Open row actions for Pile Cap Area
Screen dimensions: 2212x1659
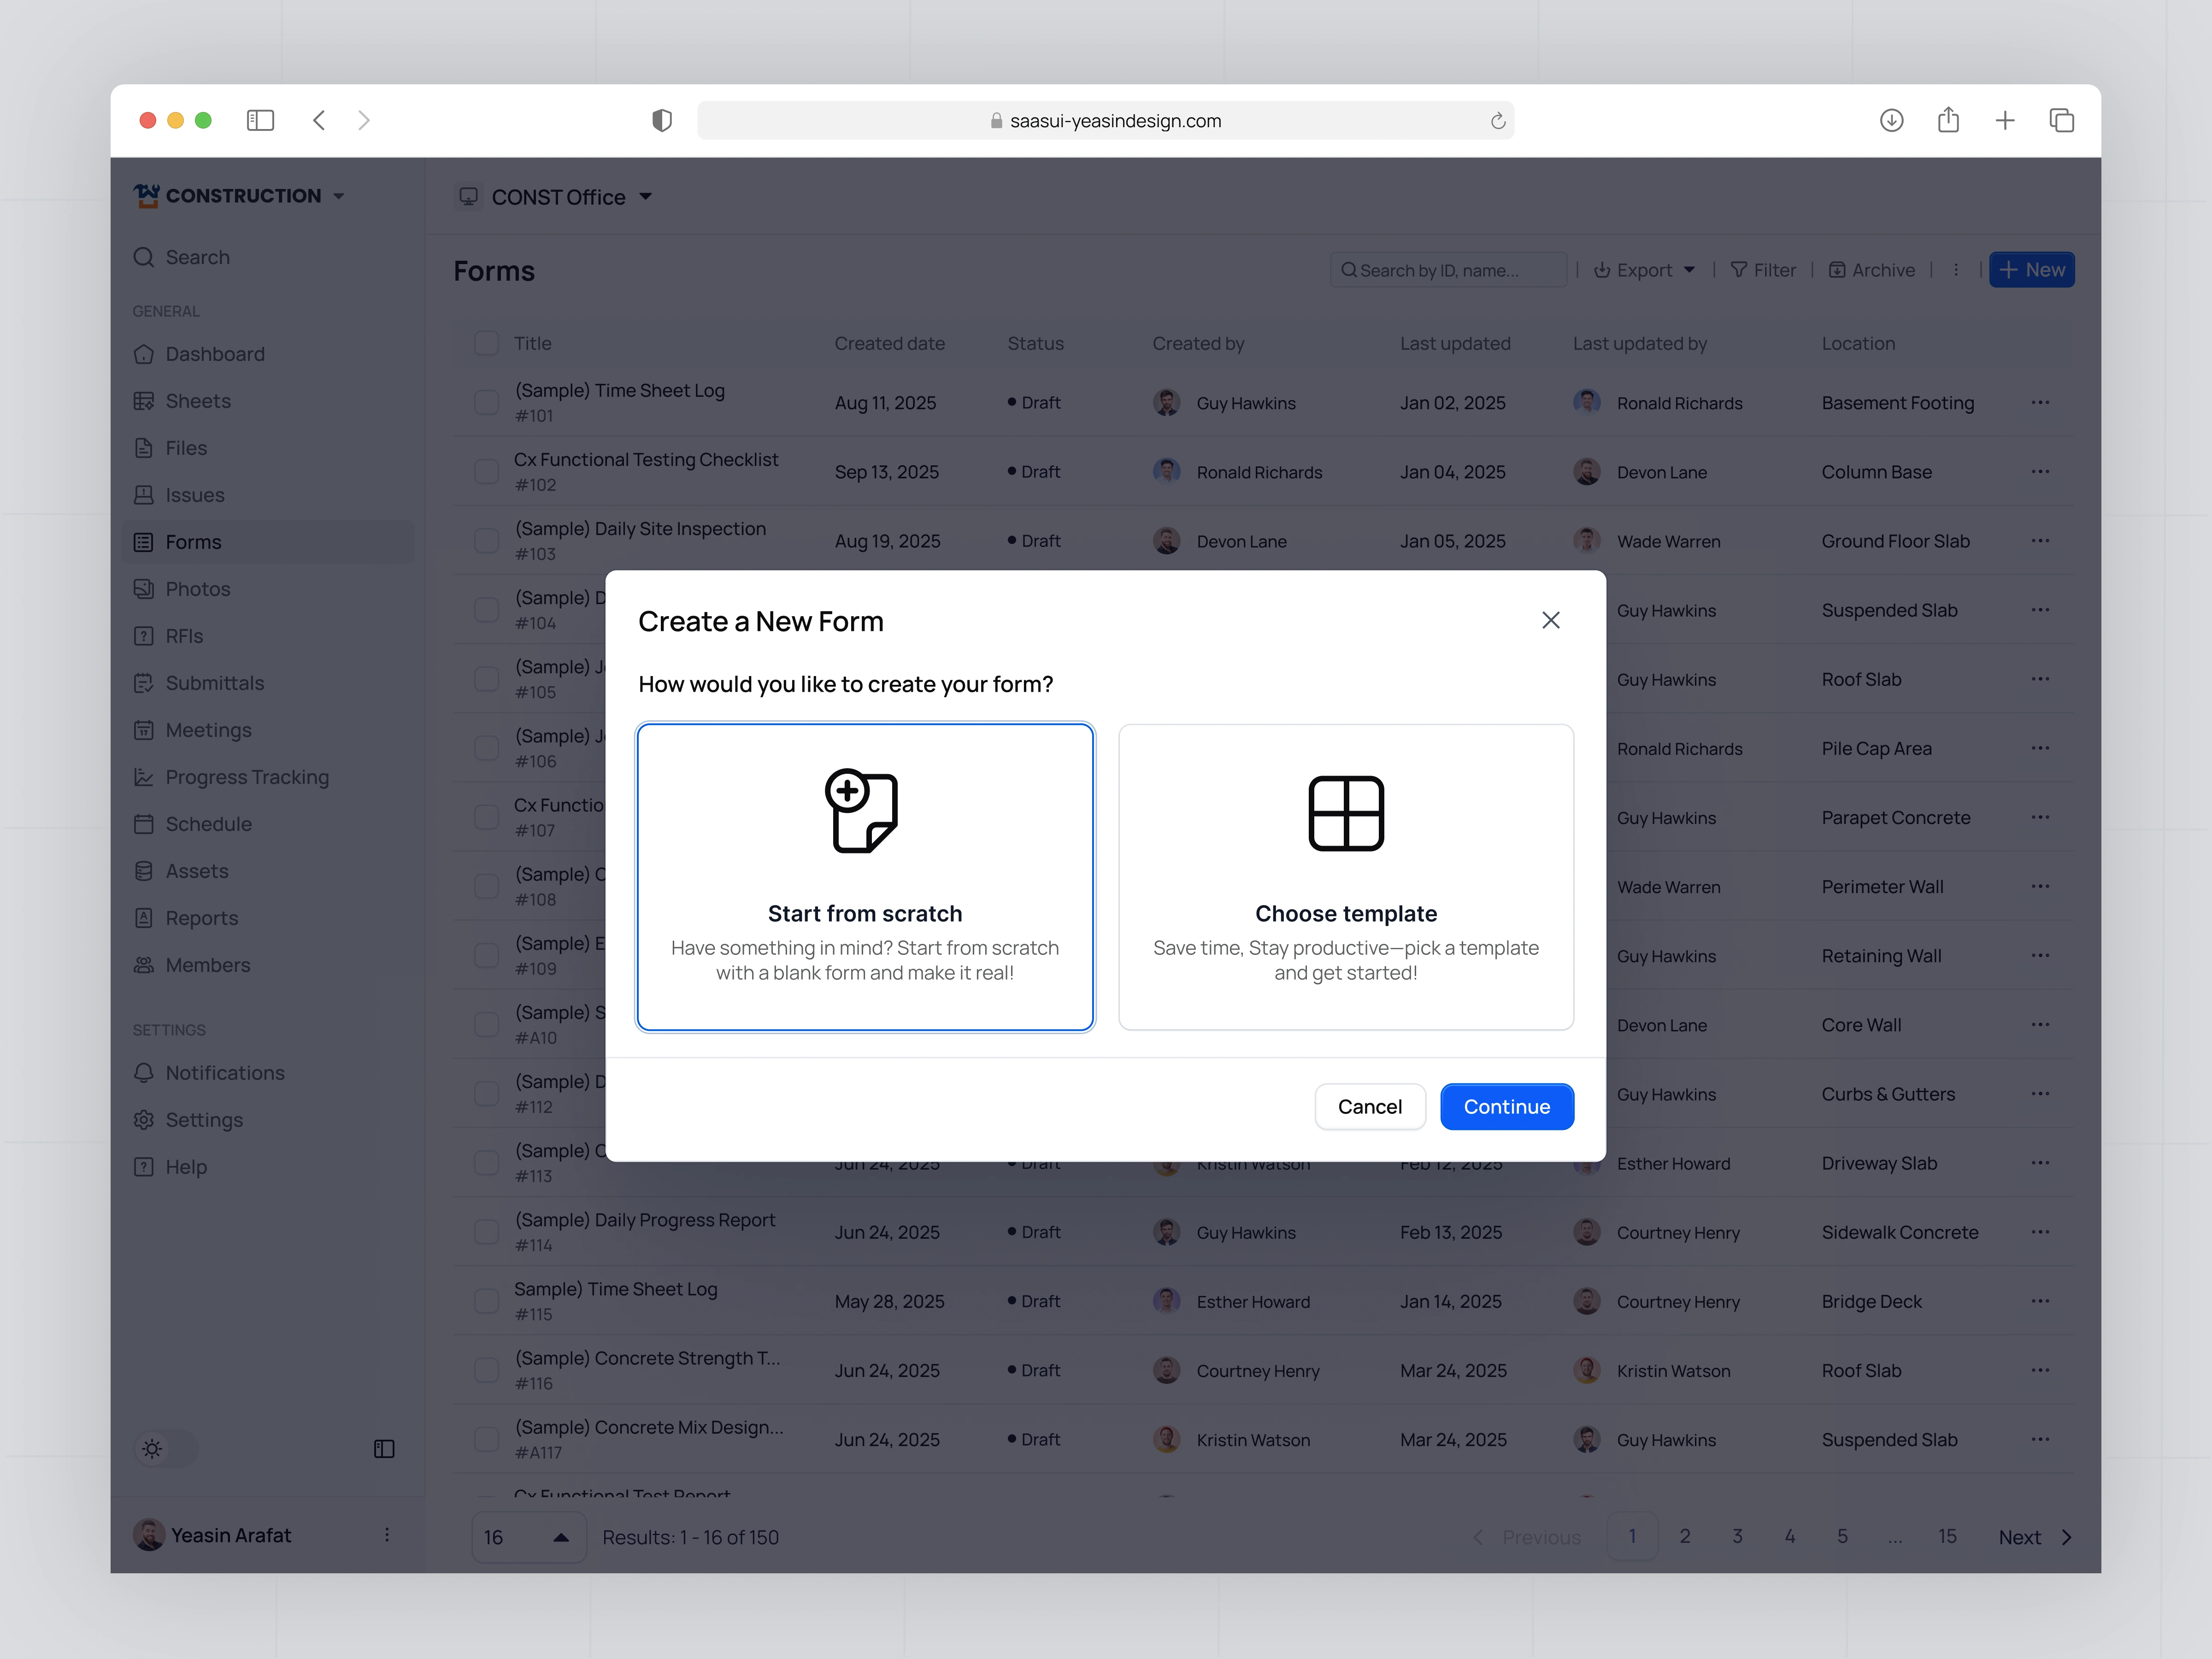pyautogui.click(x=2040, y=748)
